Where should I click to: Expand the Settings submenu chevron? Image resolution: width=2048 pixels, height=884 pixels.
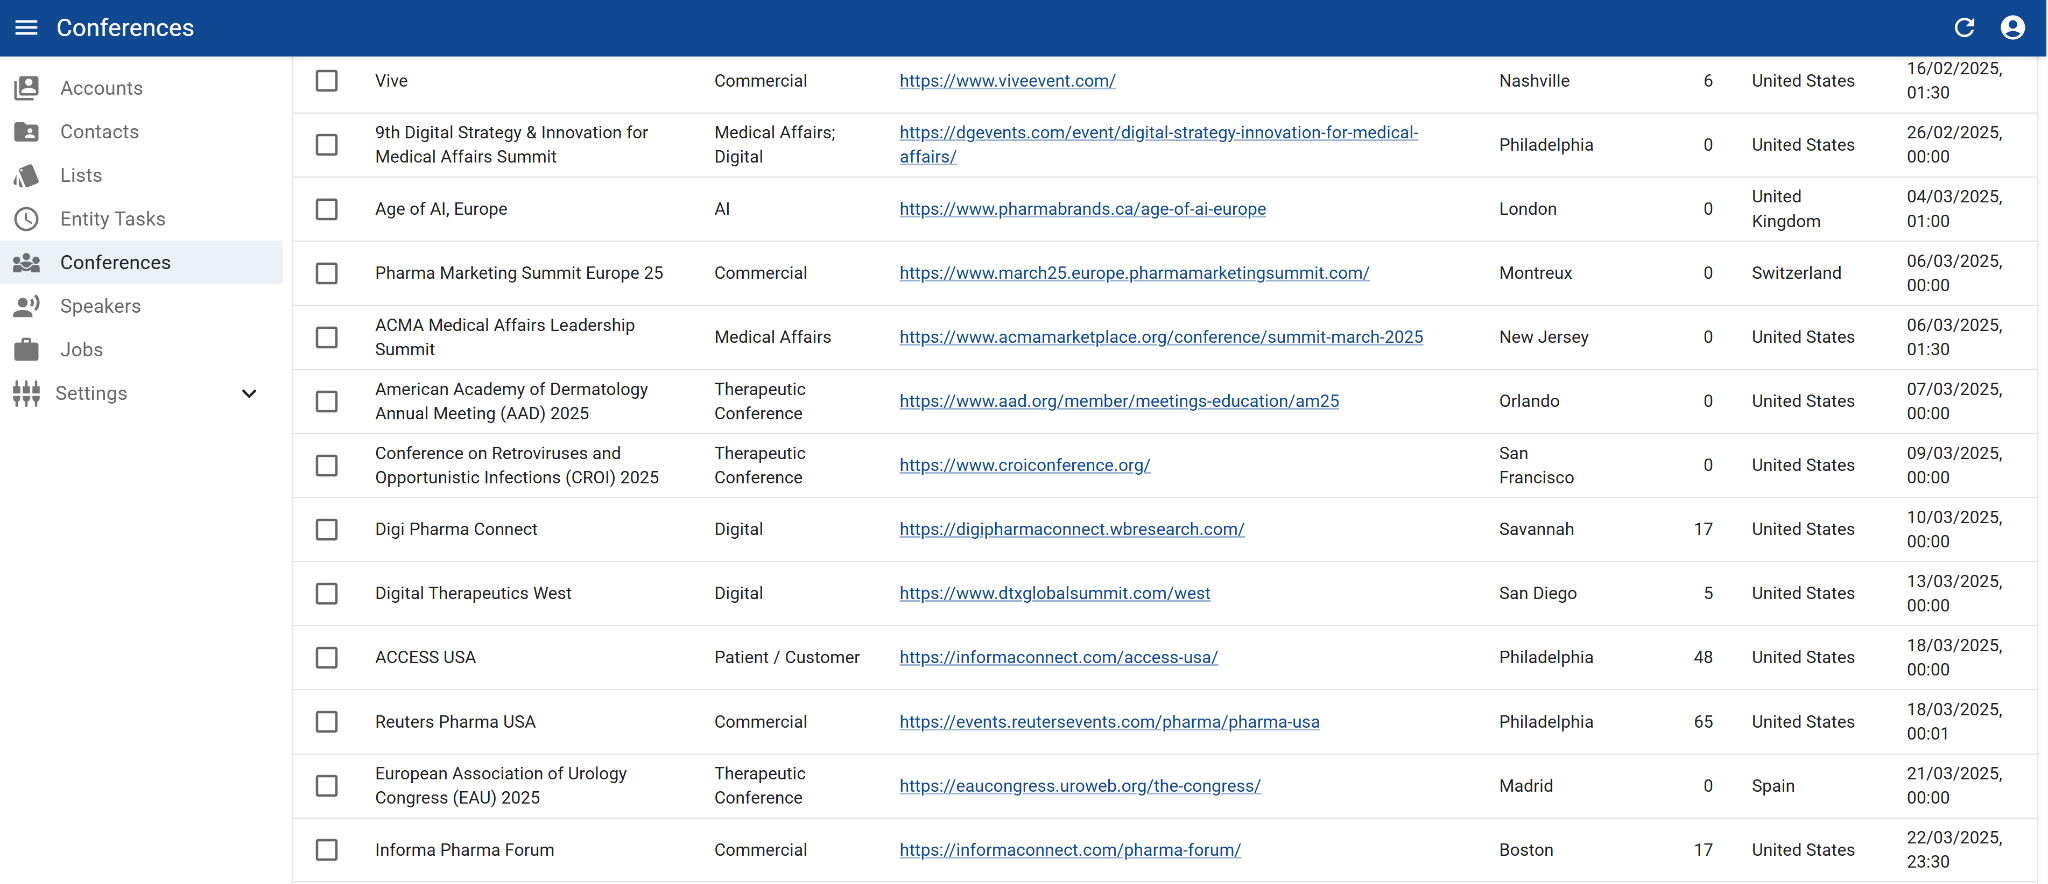click(x=249, y=394)
